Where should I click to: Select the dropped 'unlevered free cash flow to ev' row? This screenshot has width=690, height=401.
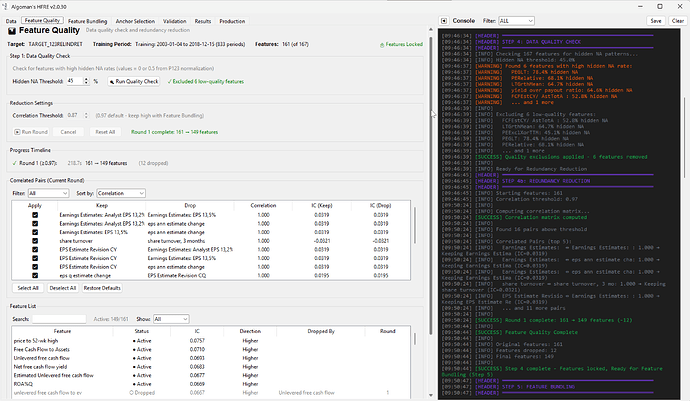tap(211, 393)
